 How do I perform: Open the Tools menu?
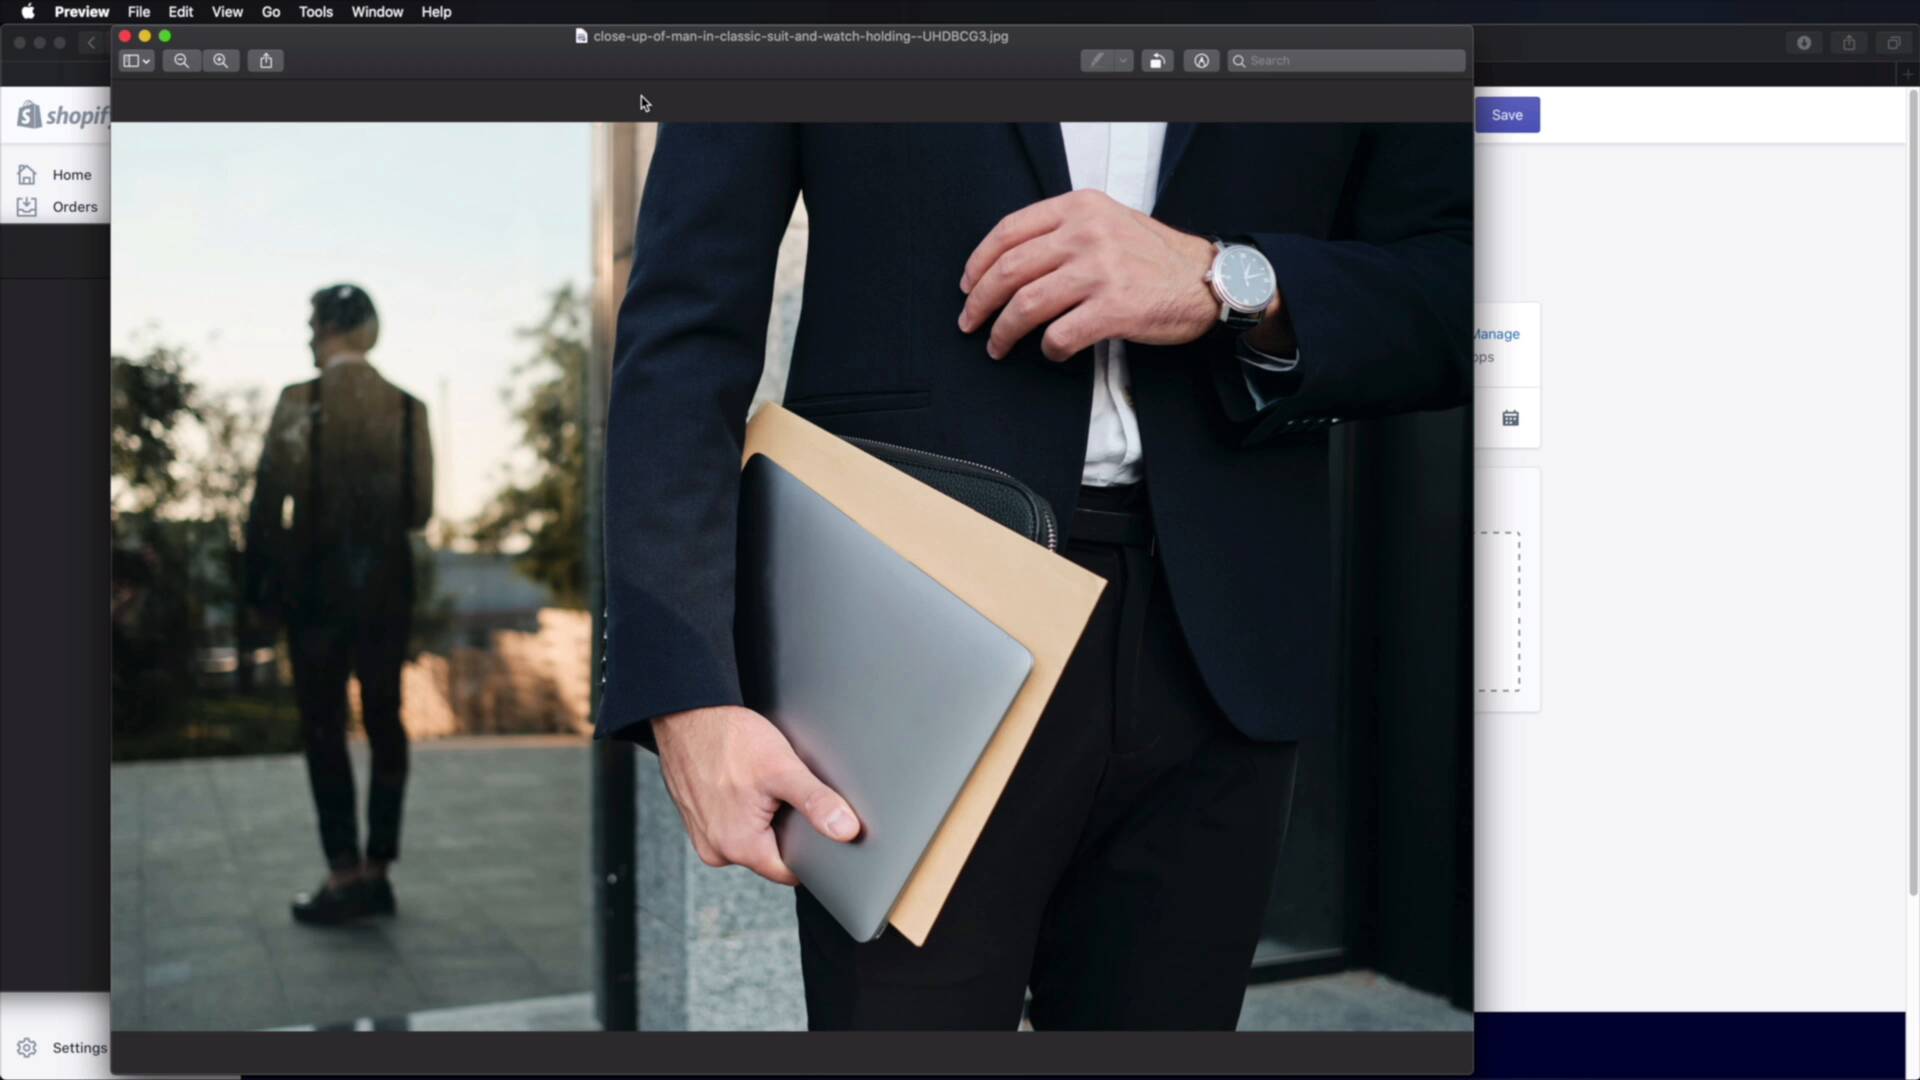click(x=315, y=12)
